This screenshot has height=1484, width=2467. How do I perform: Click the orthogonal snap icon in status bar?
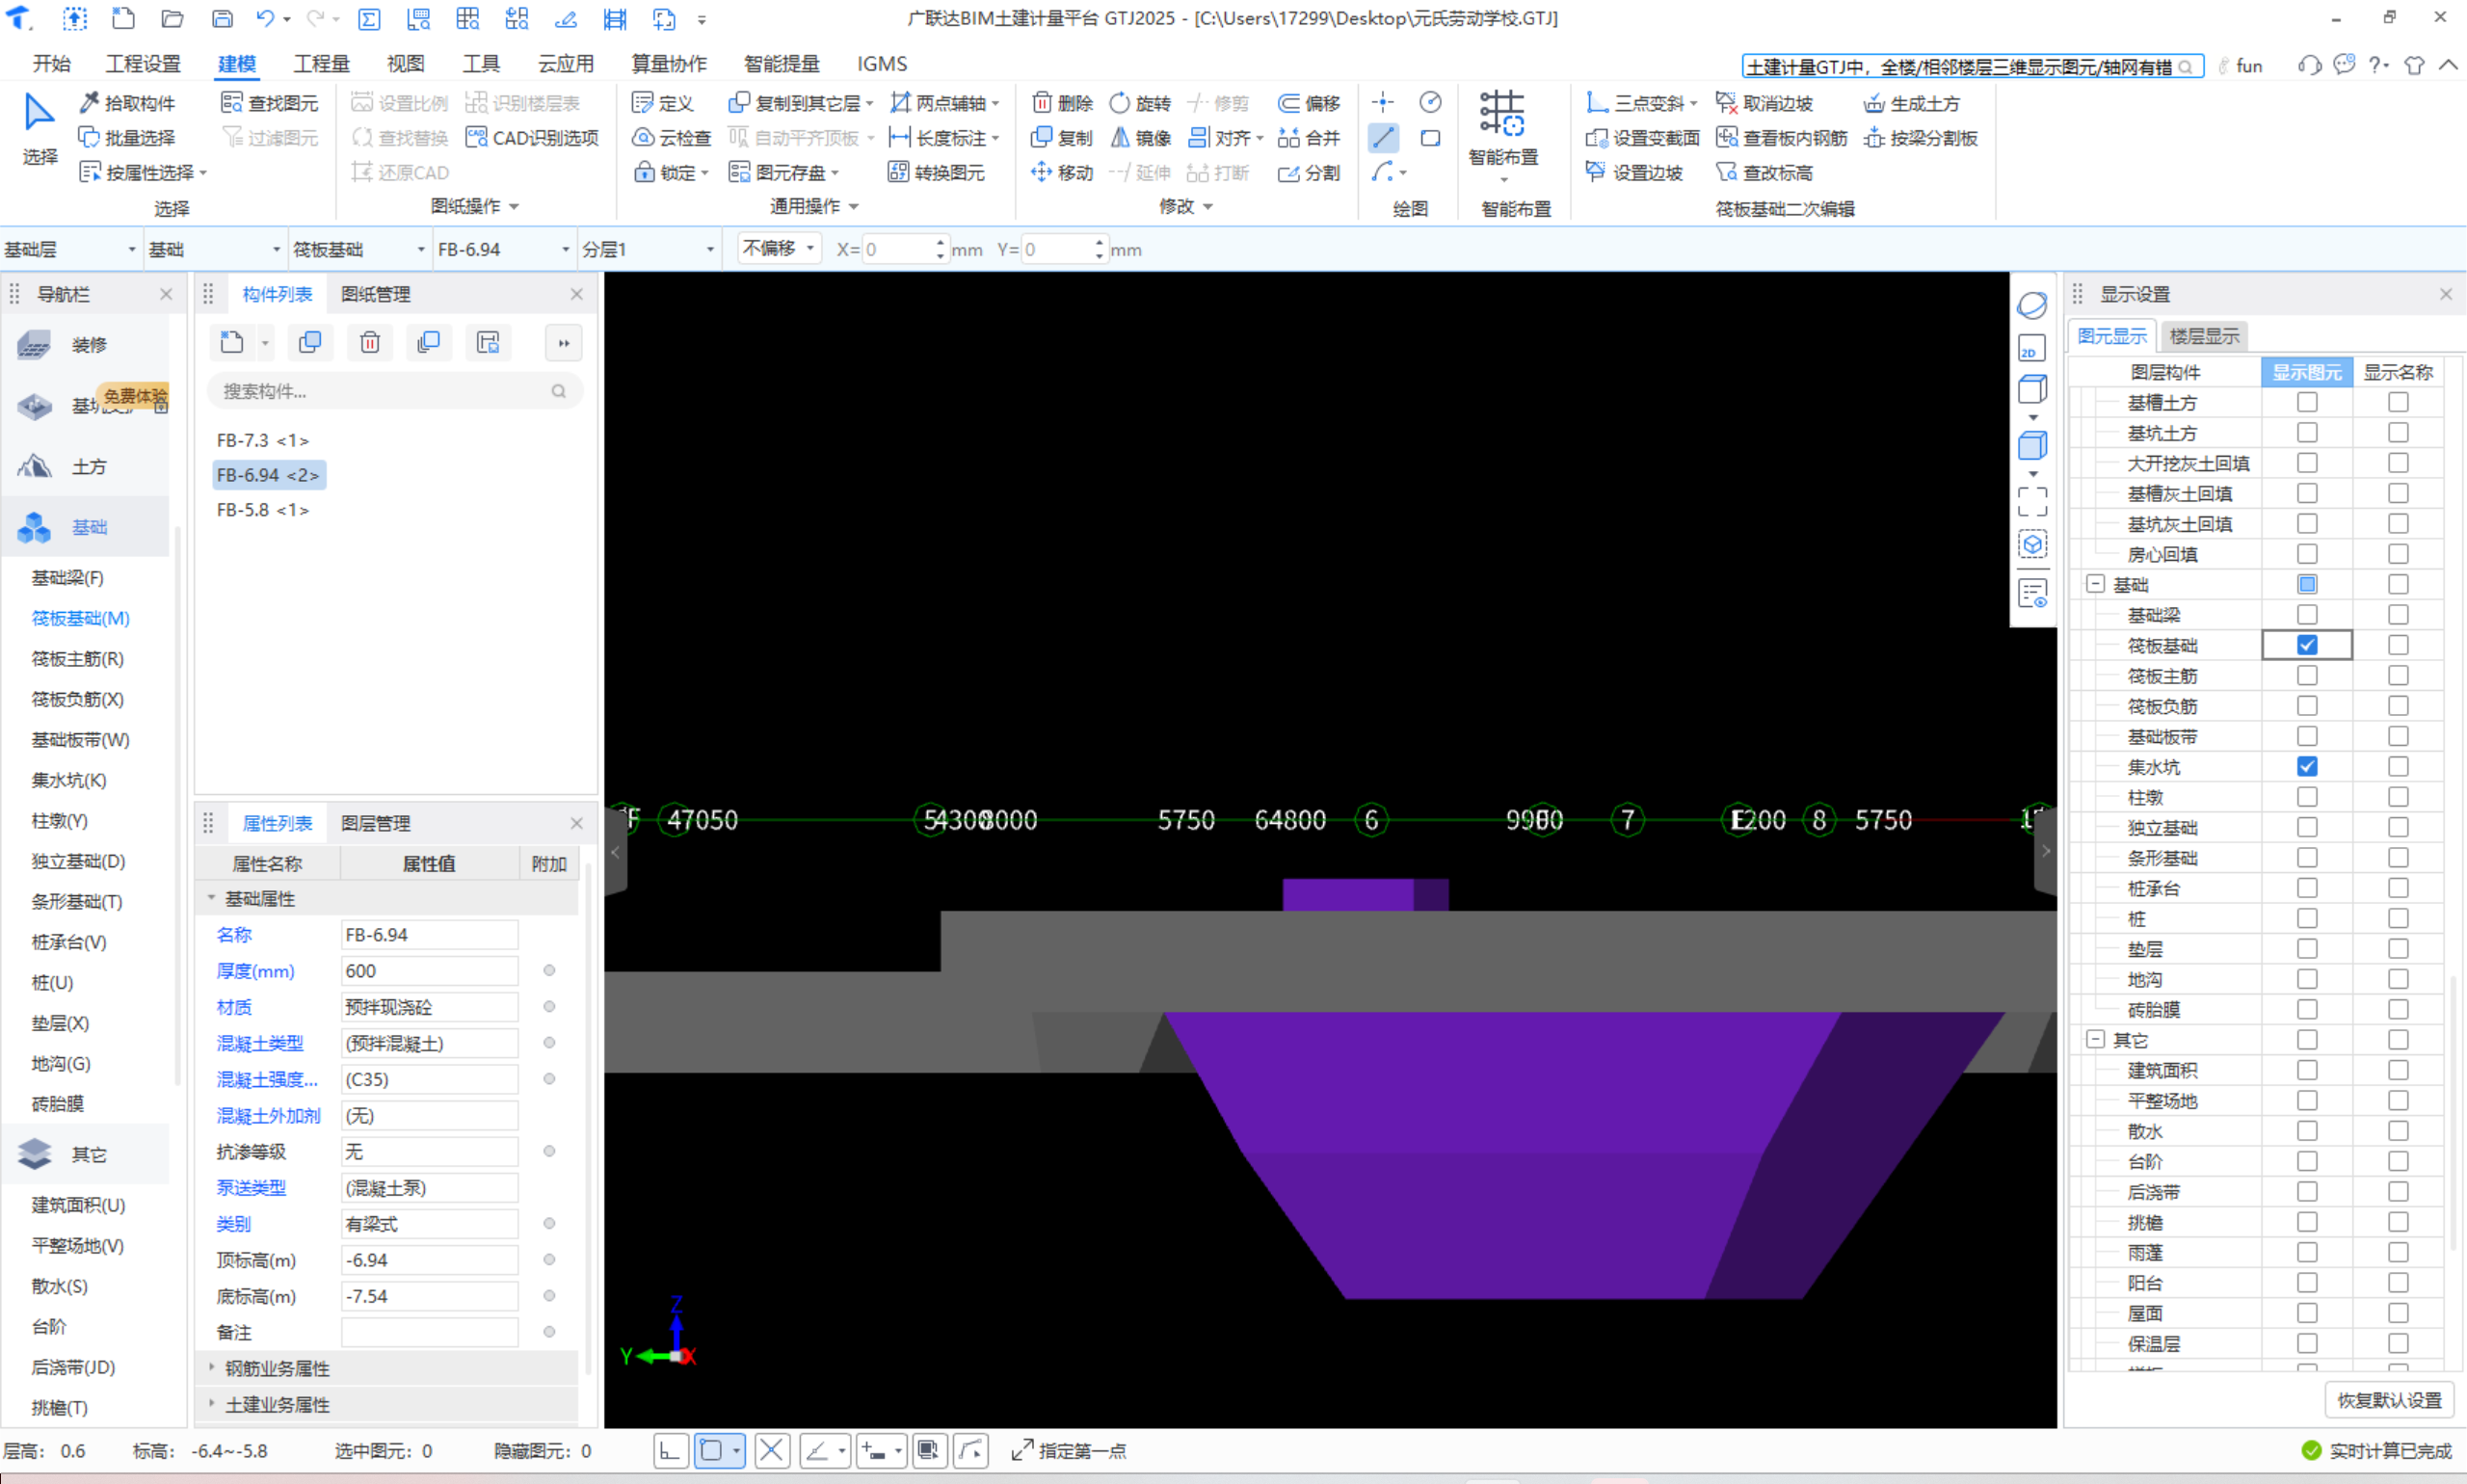tap(670, 1450)
